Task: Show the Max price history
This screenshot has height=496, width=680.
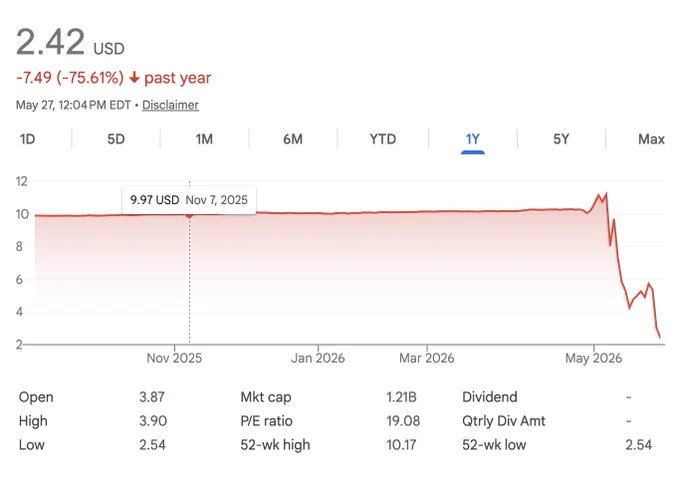Action: (x=651, y=139)
